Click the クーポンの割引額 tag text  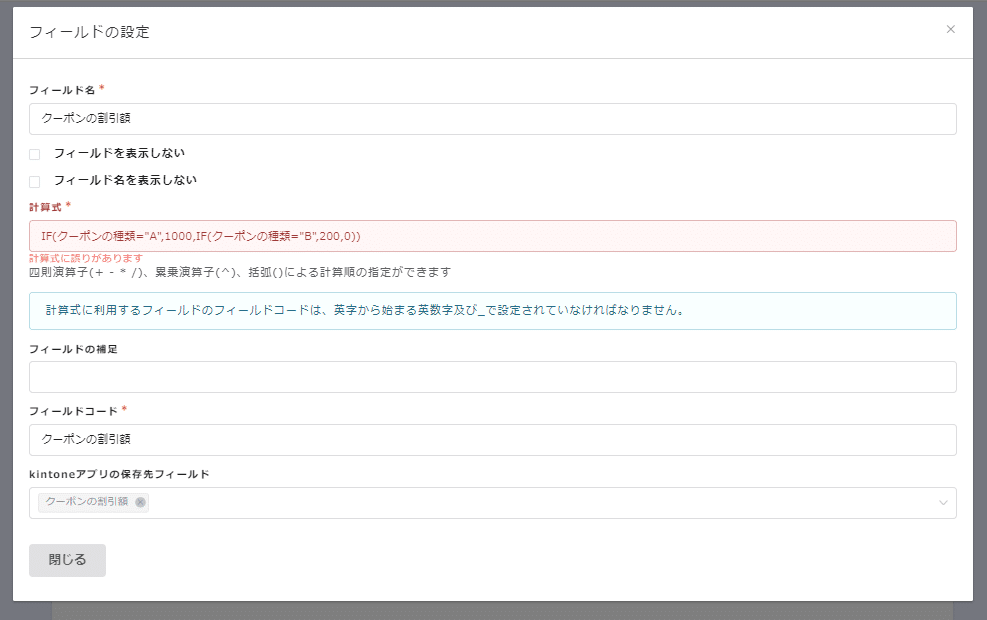[87, 502]
